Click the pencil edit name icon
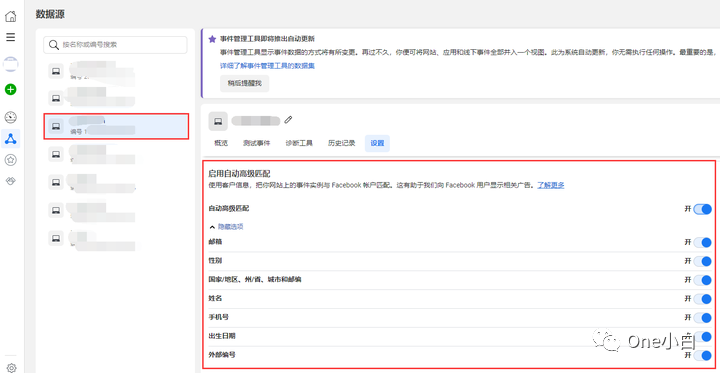Screen dimensions: 720x373 click(x=288, y=120)
